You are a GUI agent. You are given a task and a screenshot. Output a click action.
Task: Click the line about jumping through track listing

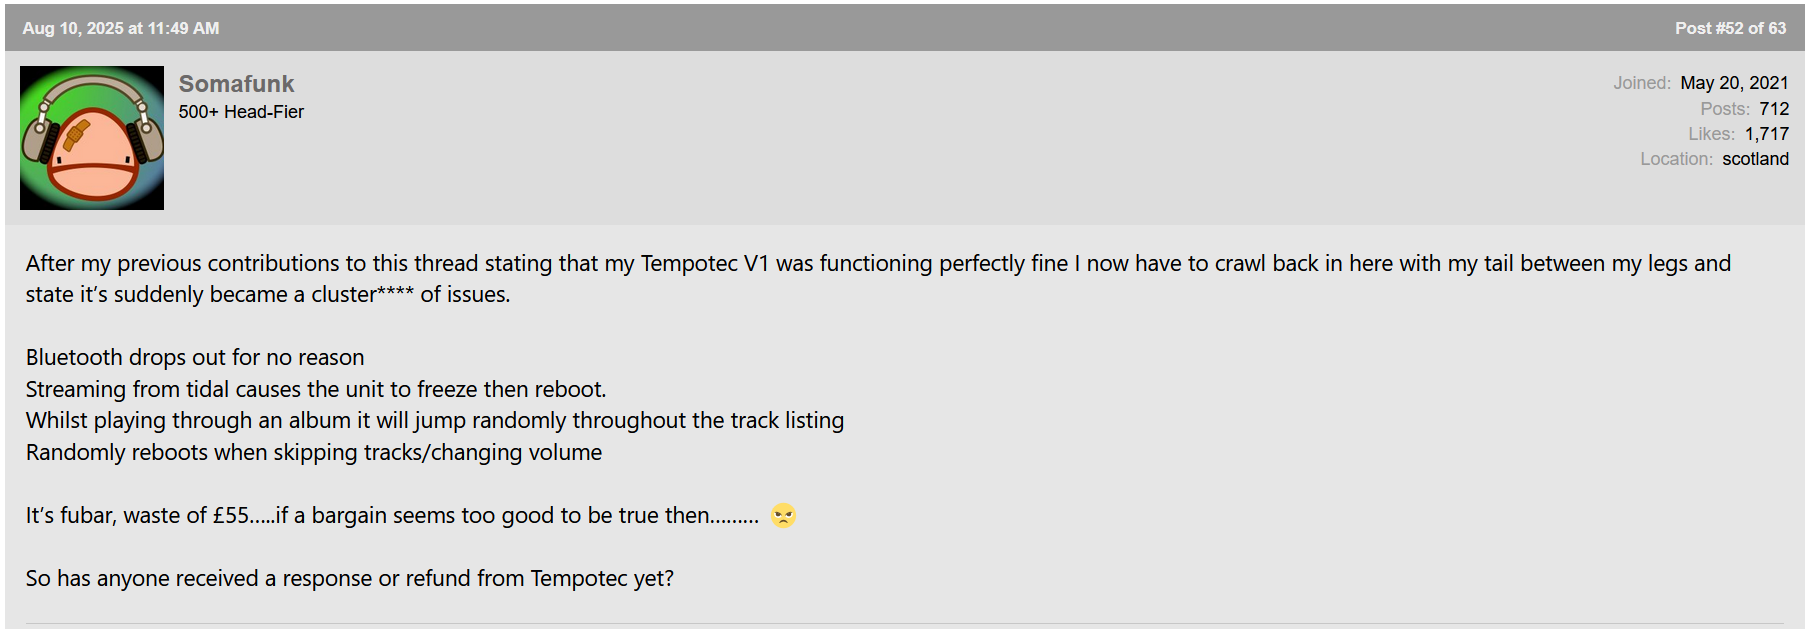click(435, 421)
